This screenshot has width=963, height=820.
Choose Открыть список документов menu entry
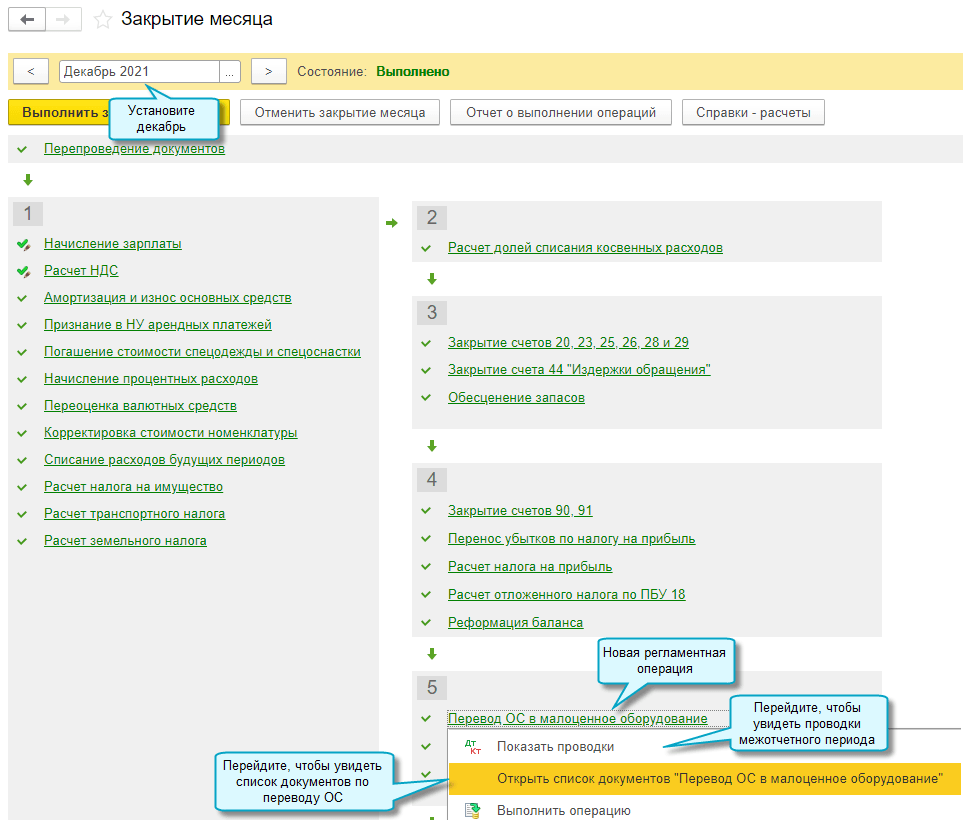point(719,779)
